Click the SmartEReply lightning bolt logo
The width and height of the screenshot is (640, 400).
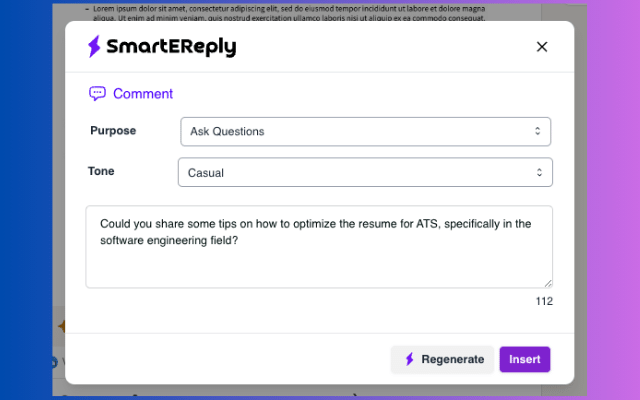95,46
